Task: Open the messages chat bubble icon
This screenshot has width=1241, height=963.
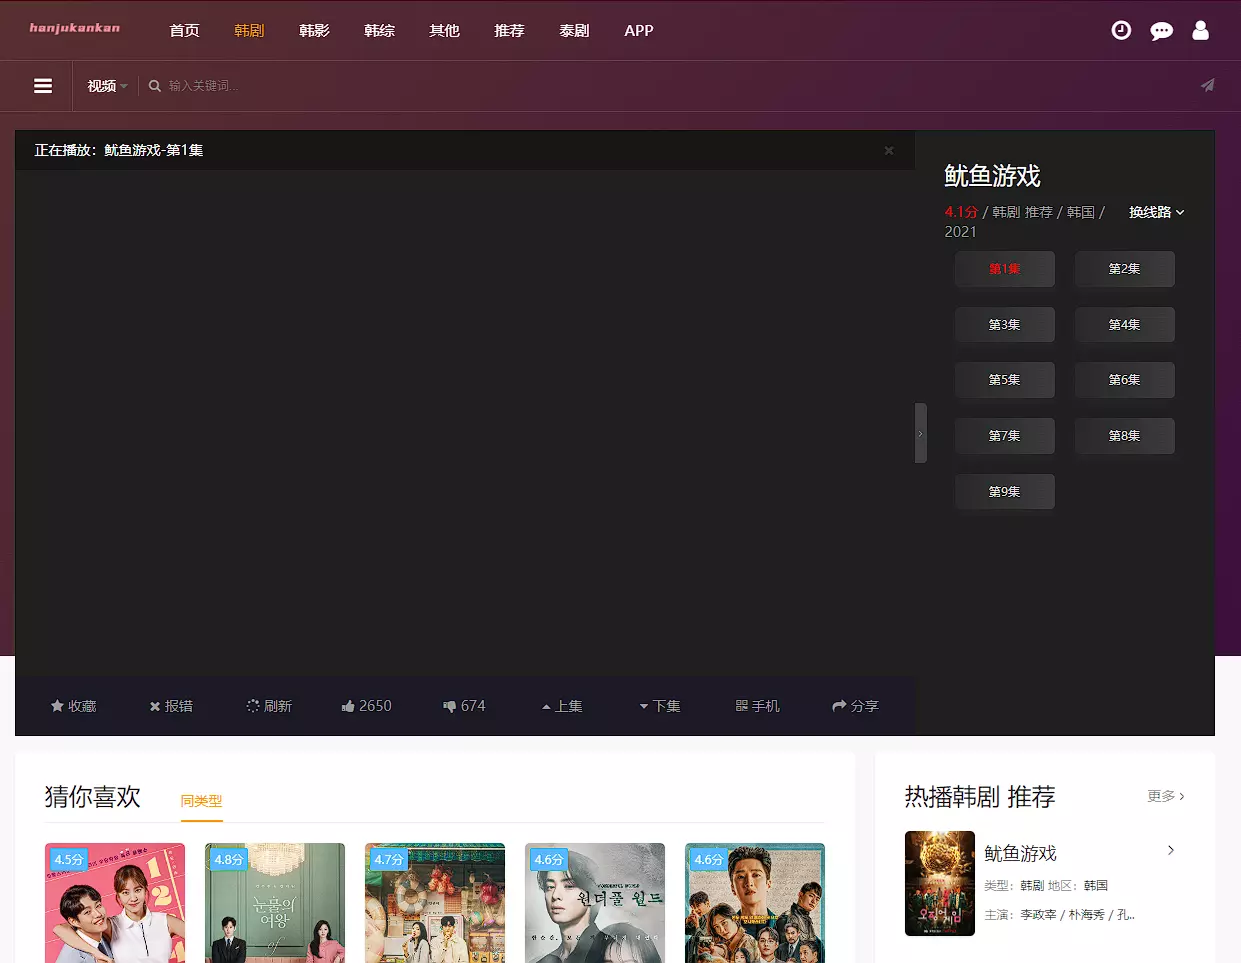Action: (x=1161, y=31)
